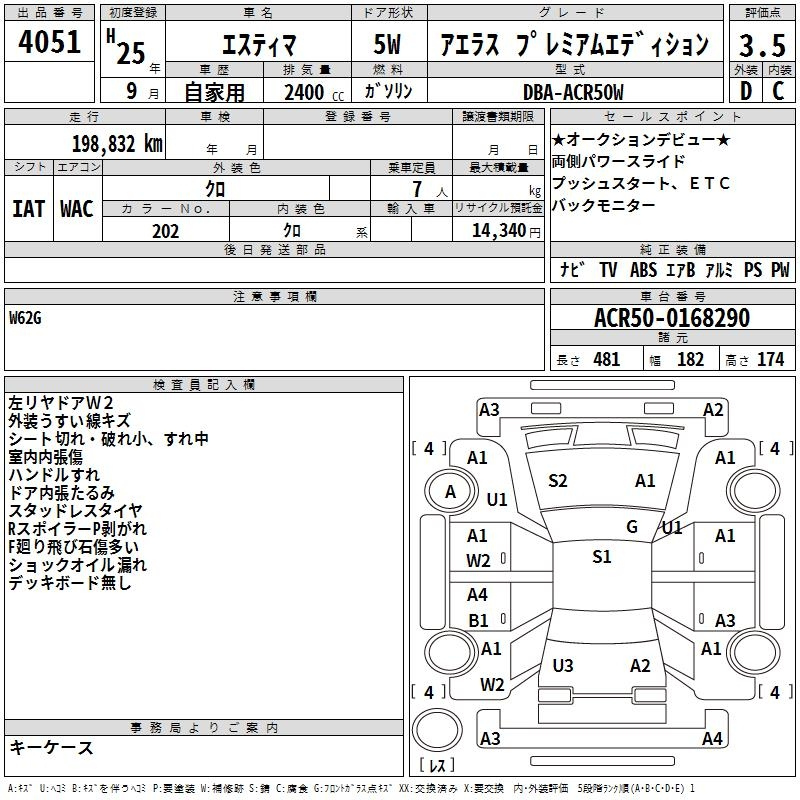The width and height of the screenshot is (800, 800).
Task: Click the B1 dent marking on diagram
Action: point(478,620)
